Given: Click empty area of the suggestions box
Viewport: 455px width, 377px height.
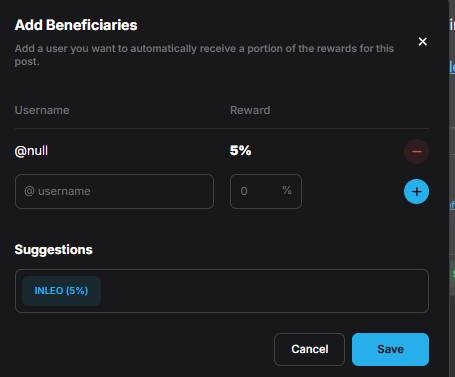Looking at the screenshot, I should [x=263, y=291].
